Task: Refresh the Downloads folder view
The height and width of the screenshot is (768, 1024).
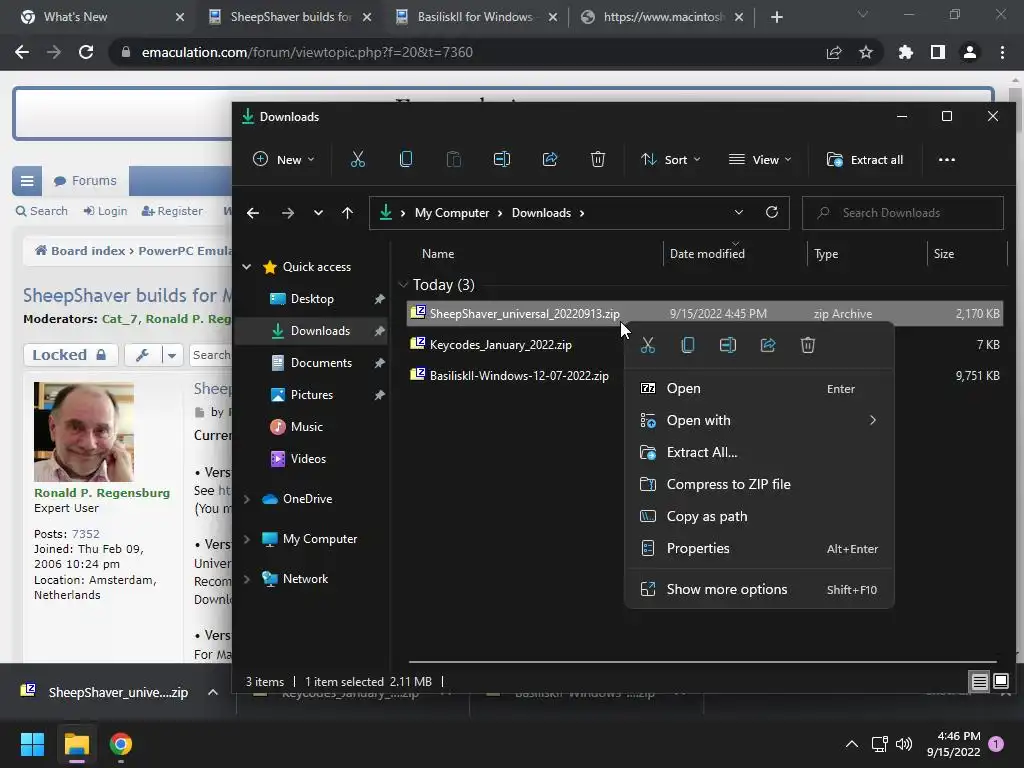Action: [772, 212]
